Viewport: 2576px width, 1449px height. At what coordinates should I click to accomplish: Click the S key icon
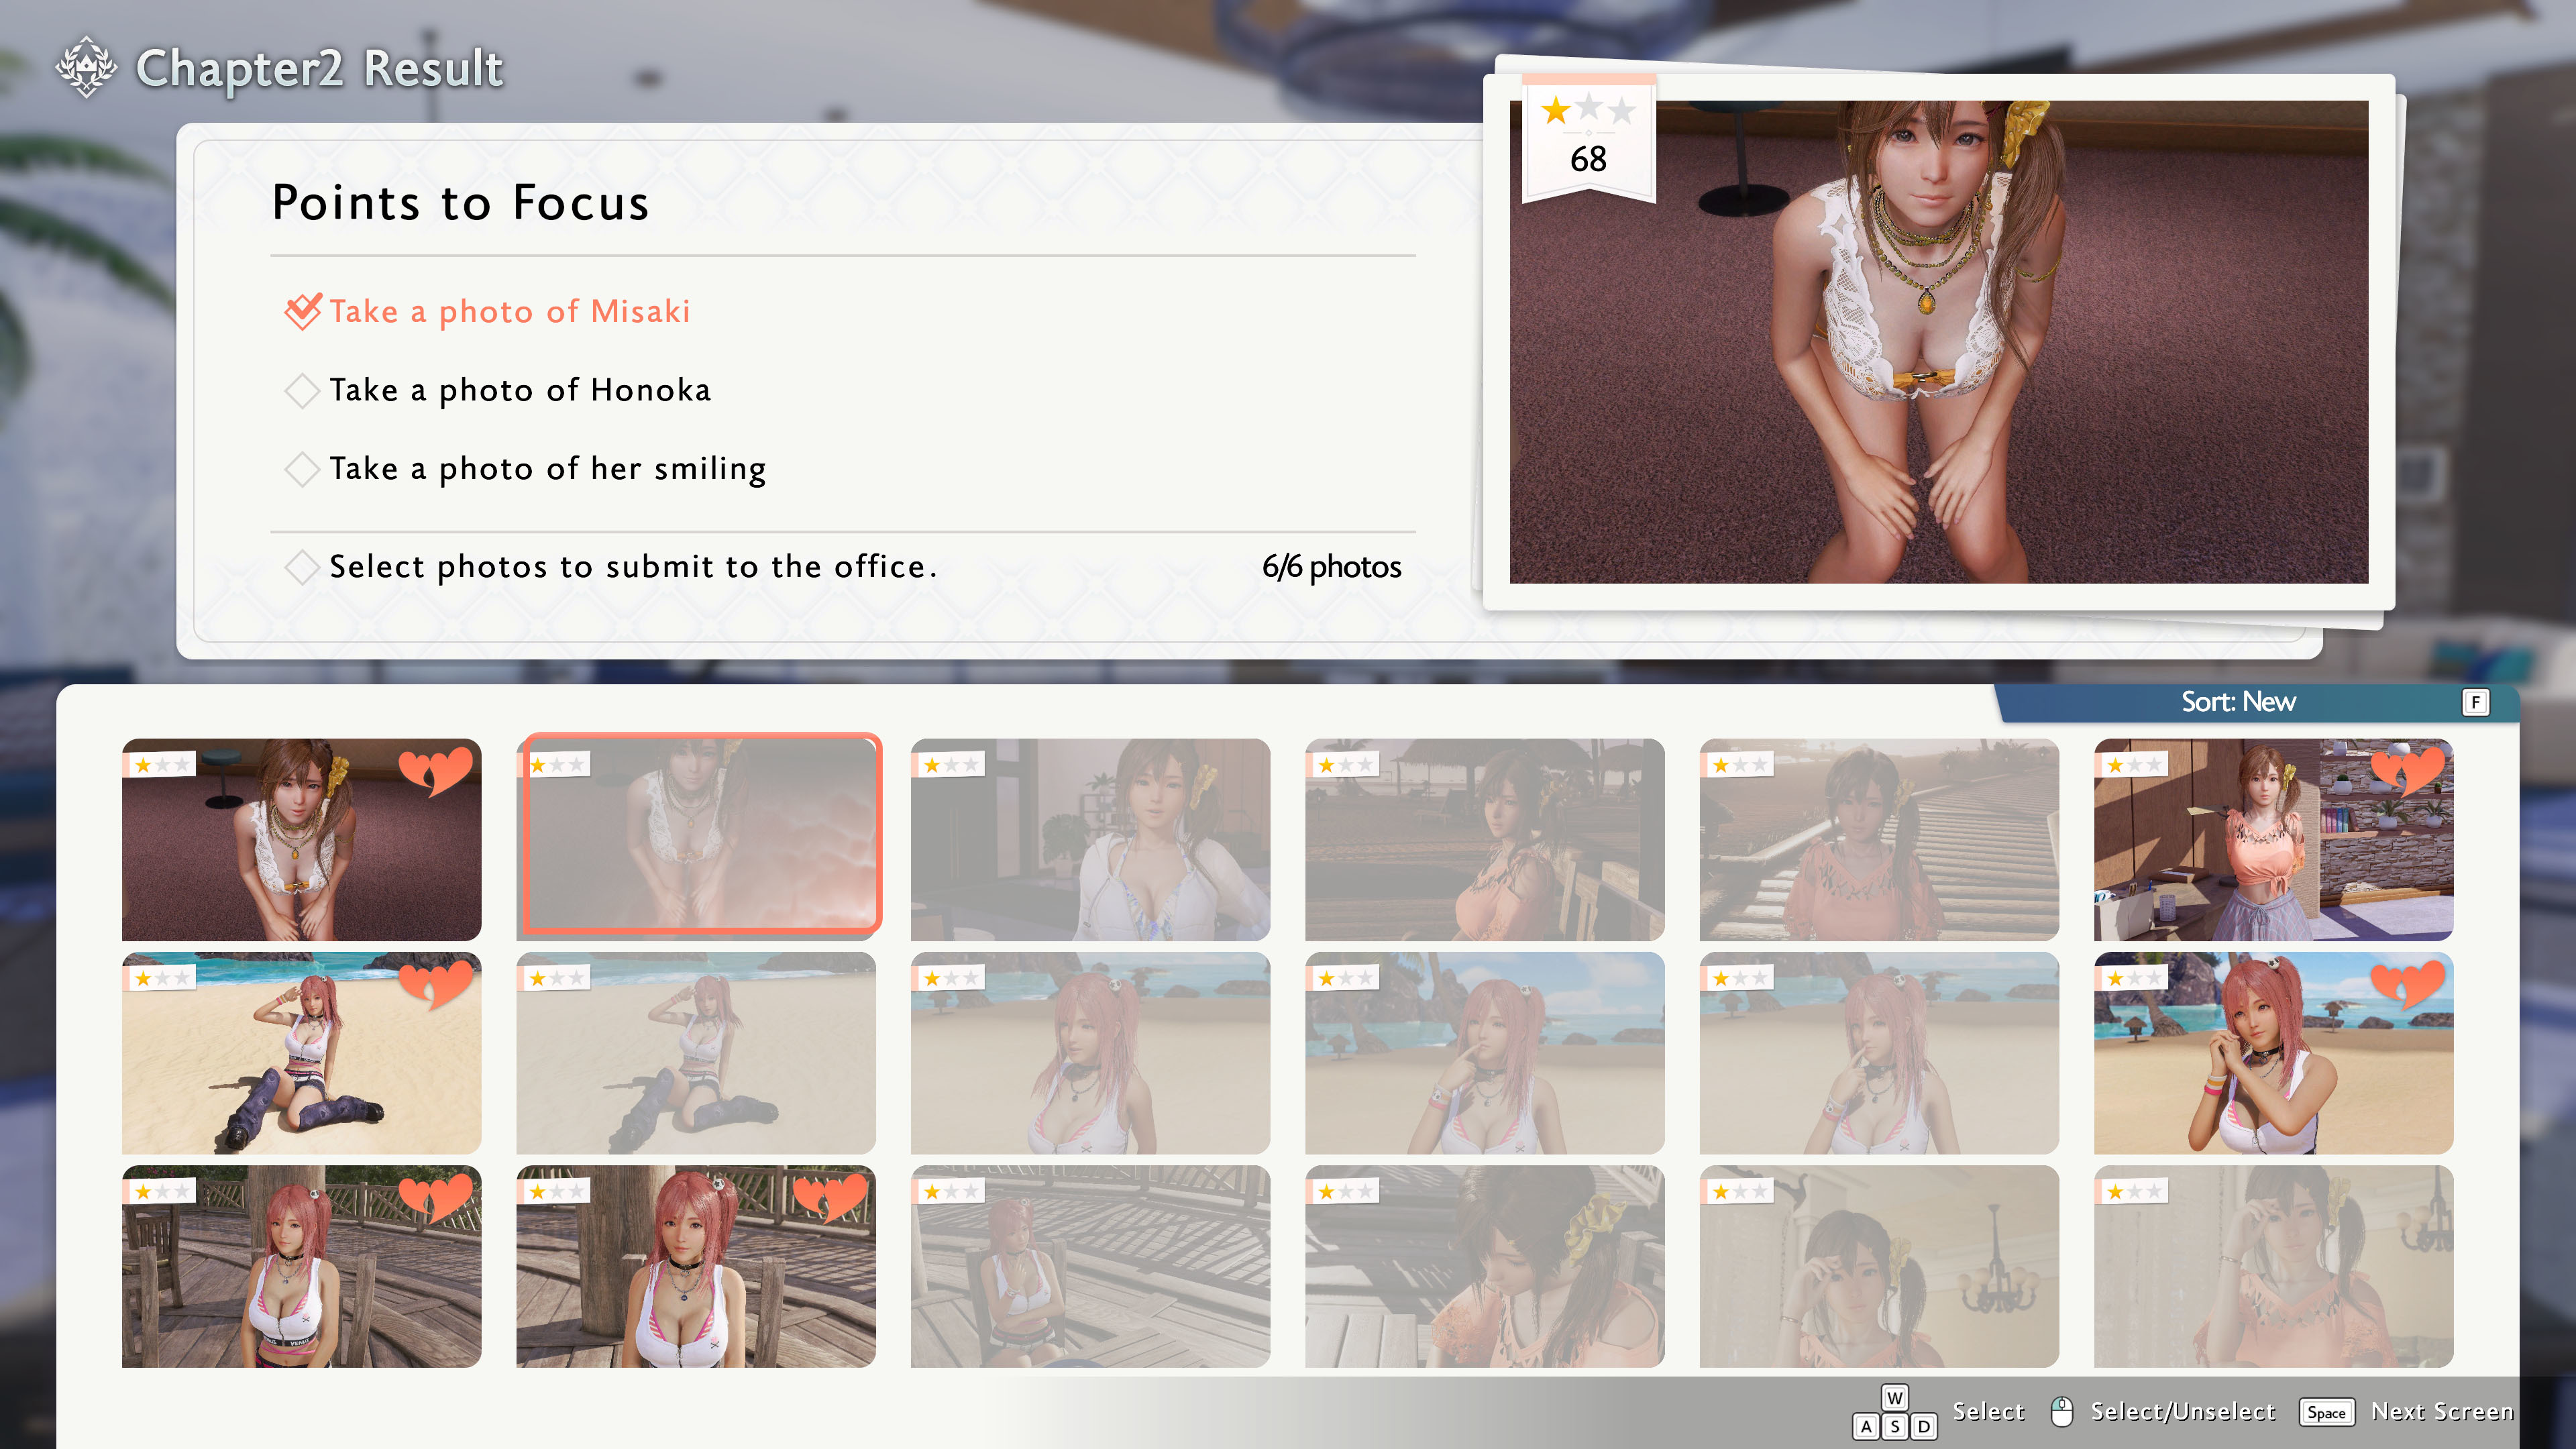pos(1894,1426)
